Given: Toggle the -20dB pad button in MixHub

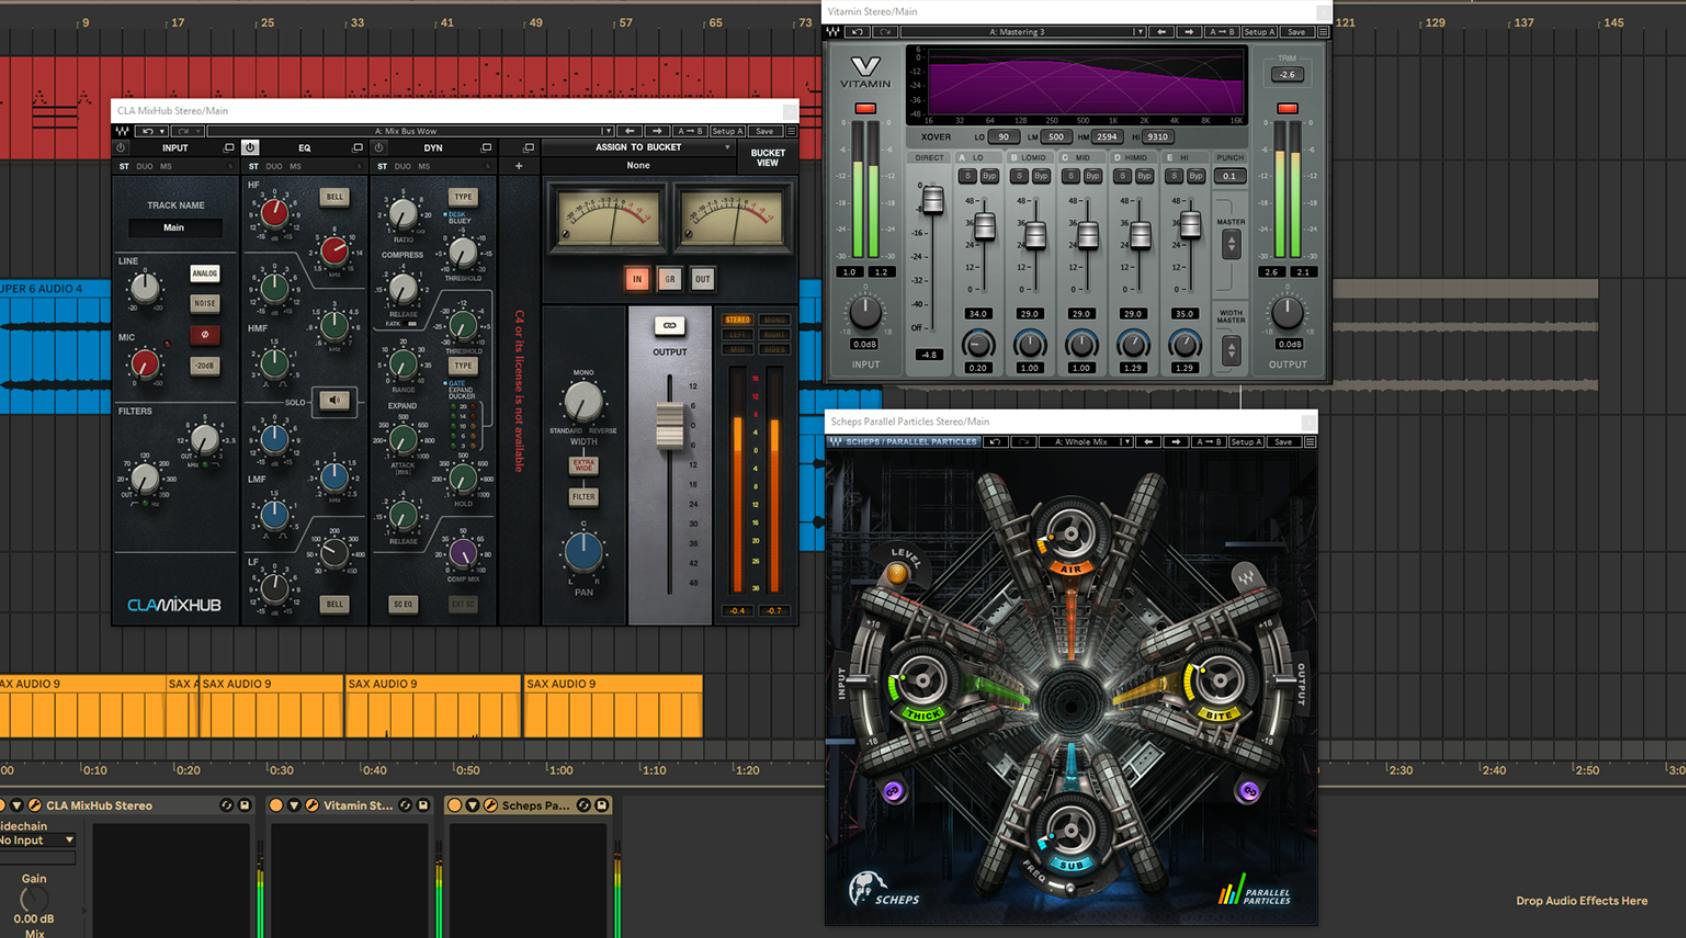Looking at the screenshot, I should [x=204, y=366].
